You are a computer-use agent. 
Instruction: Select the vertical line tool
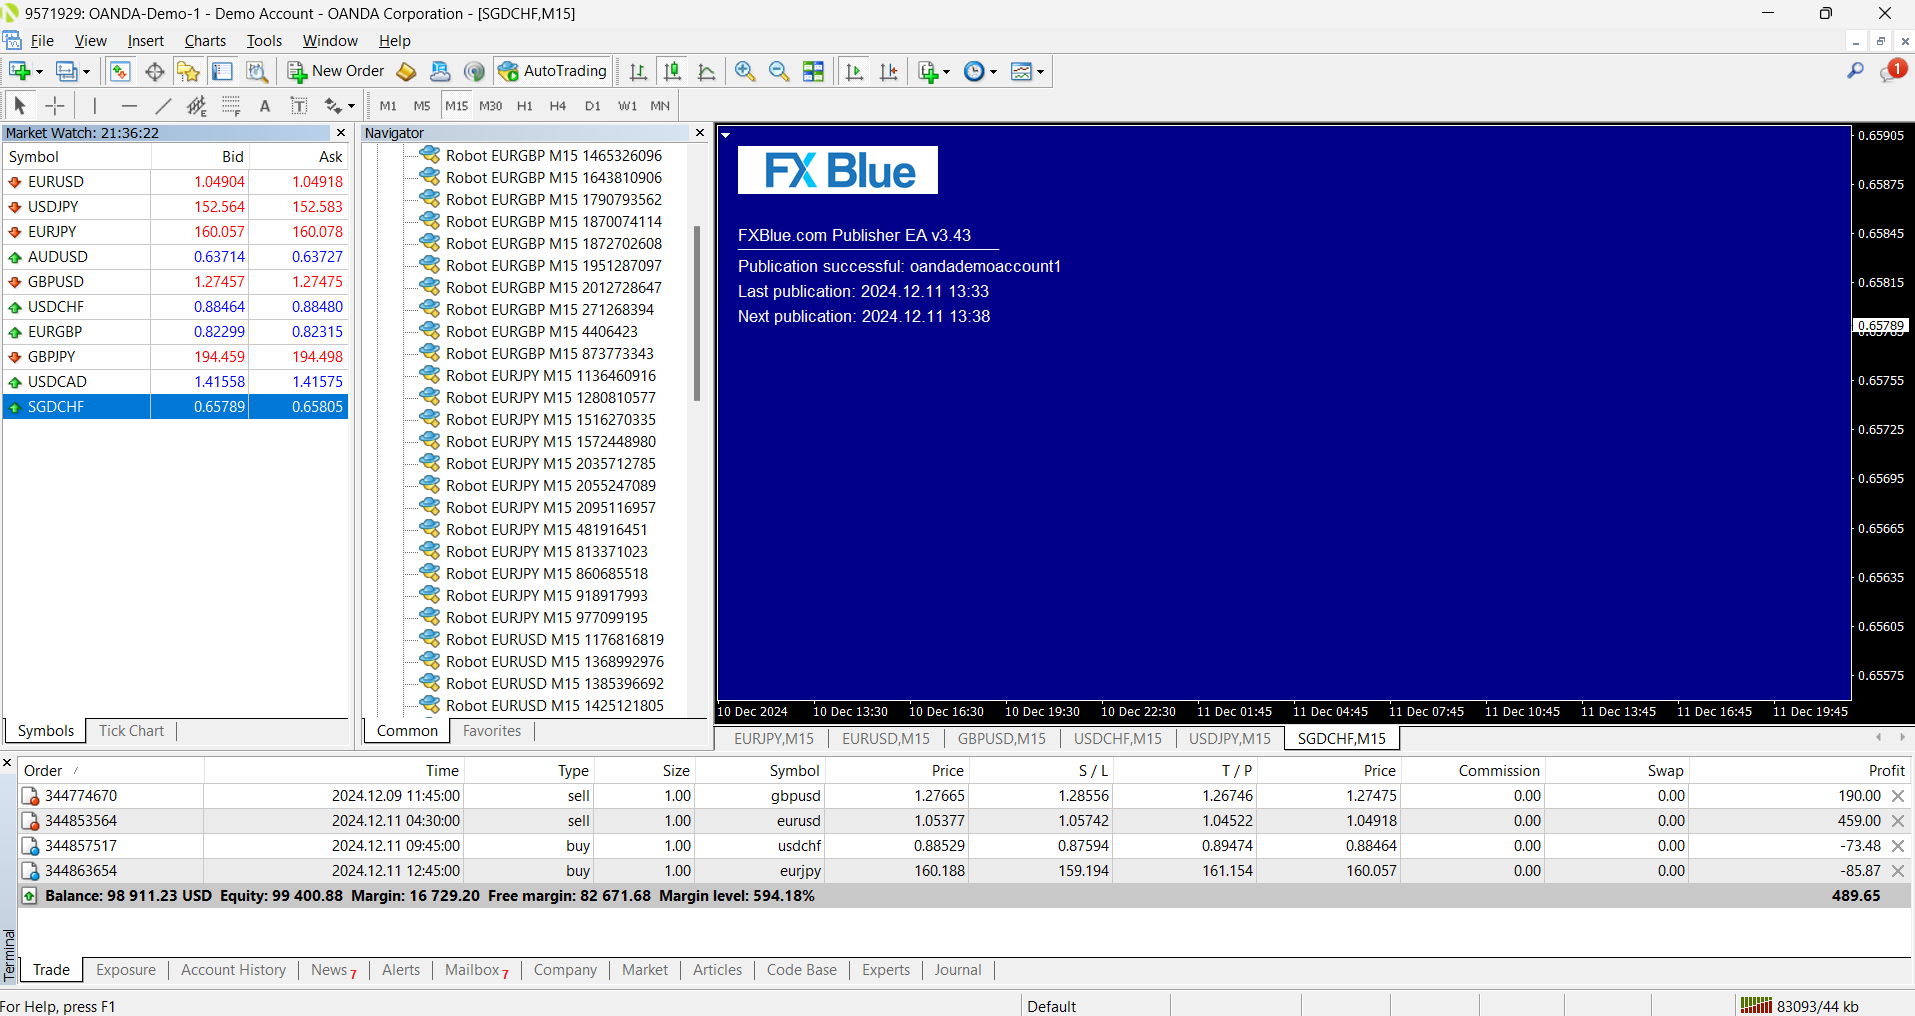click(x=95, y=105)
